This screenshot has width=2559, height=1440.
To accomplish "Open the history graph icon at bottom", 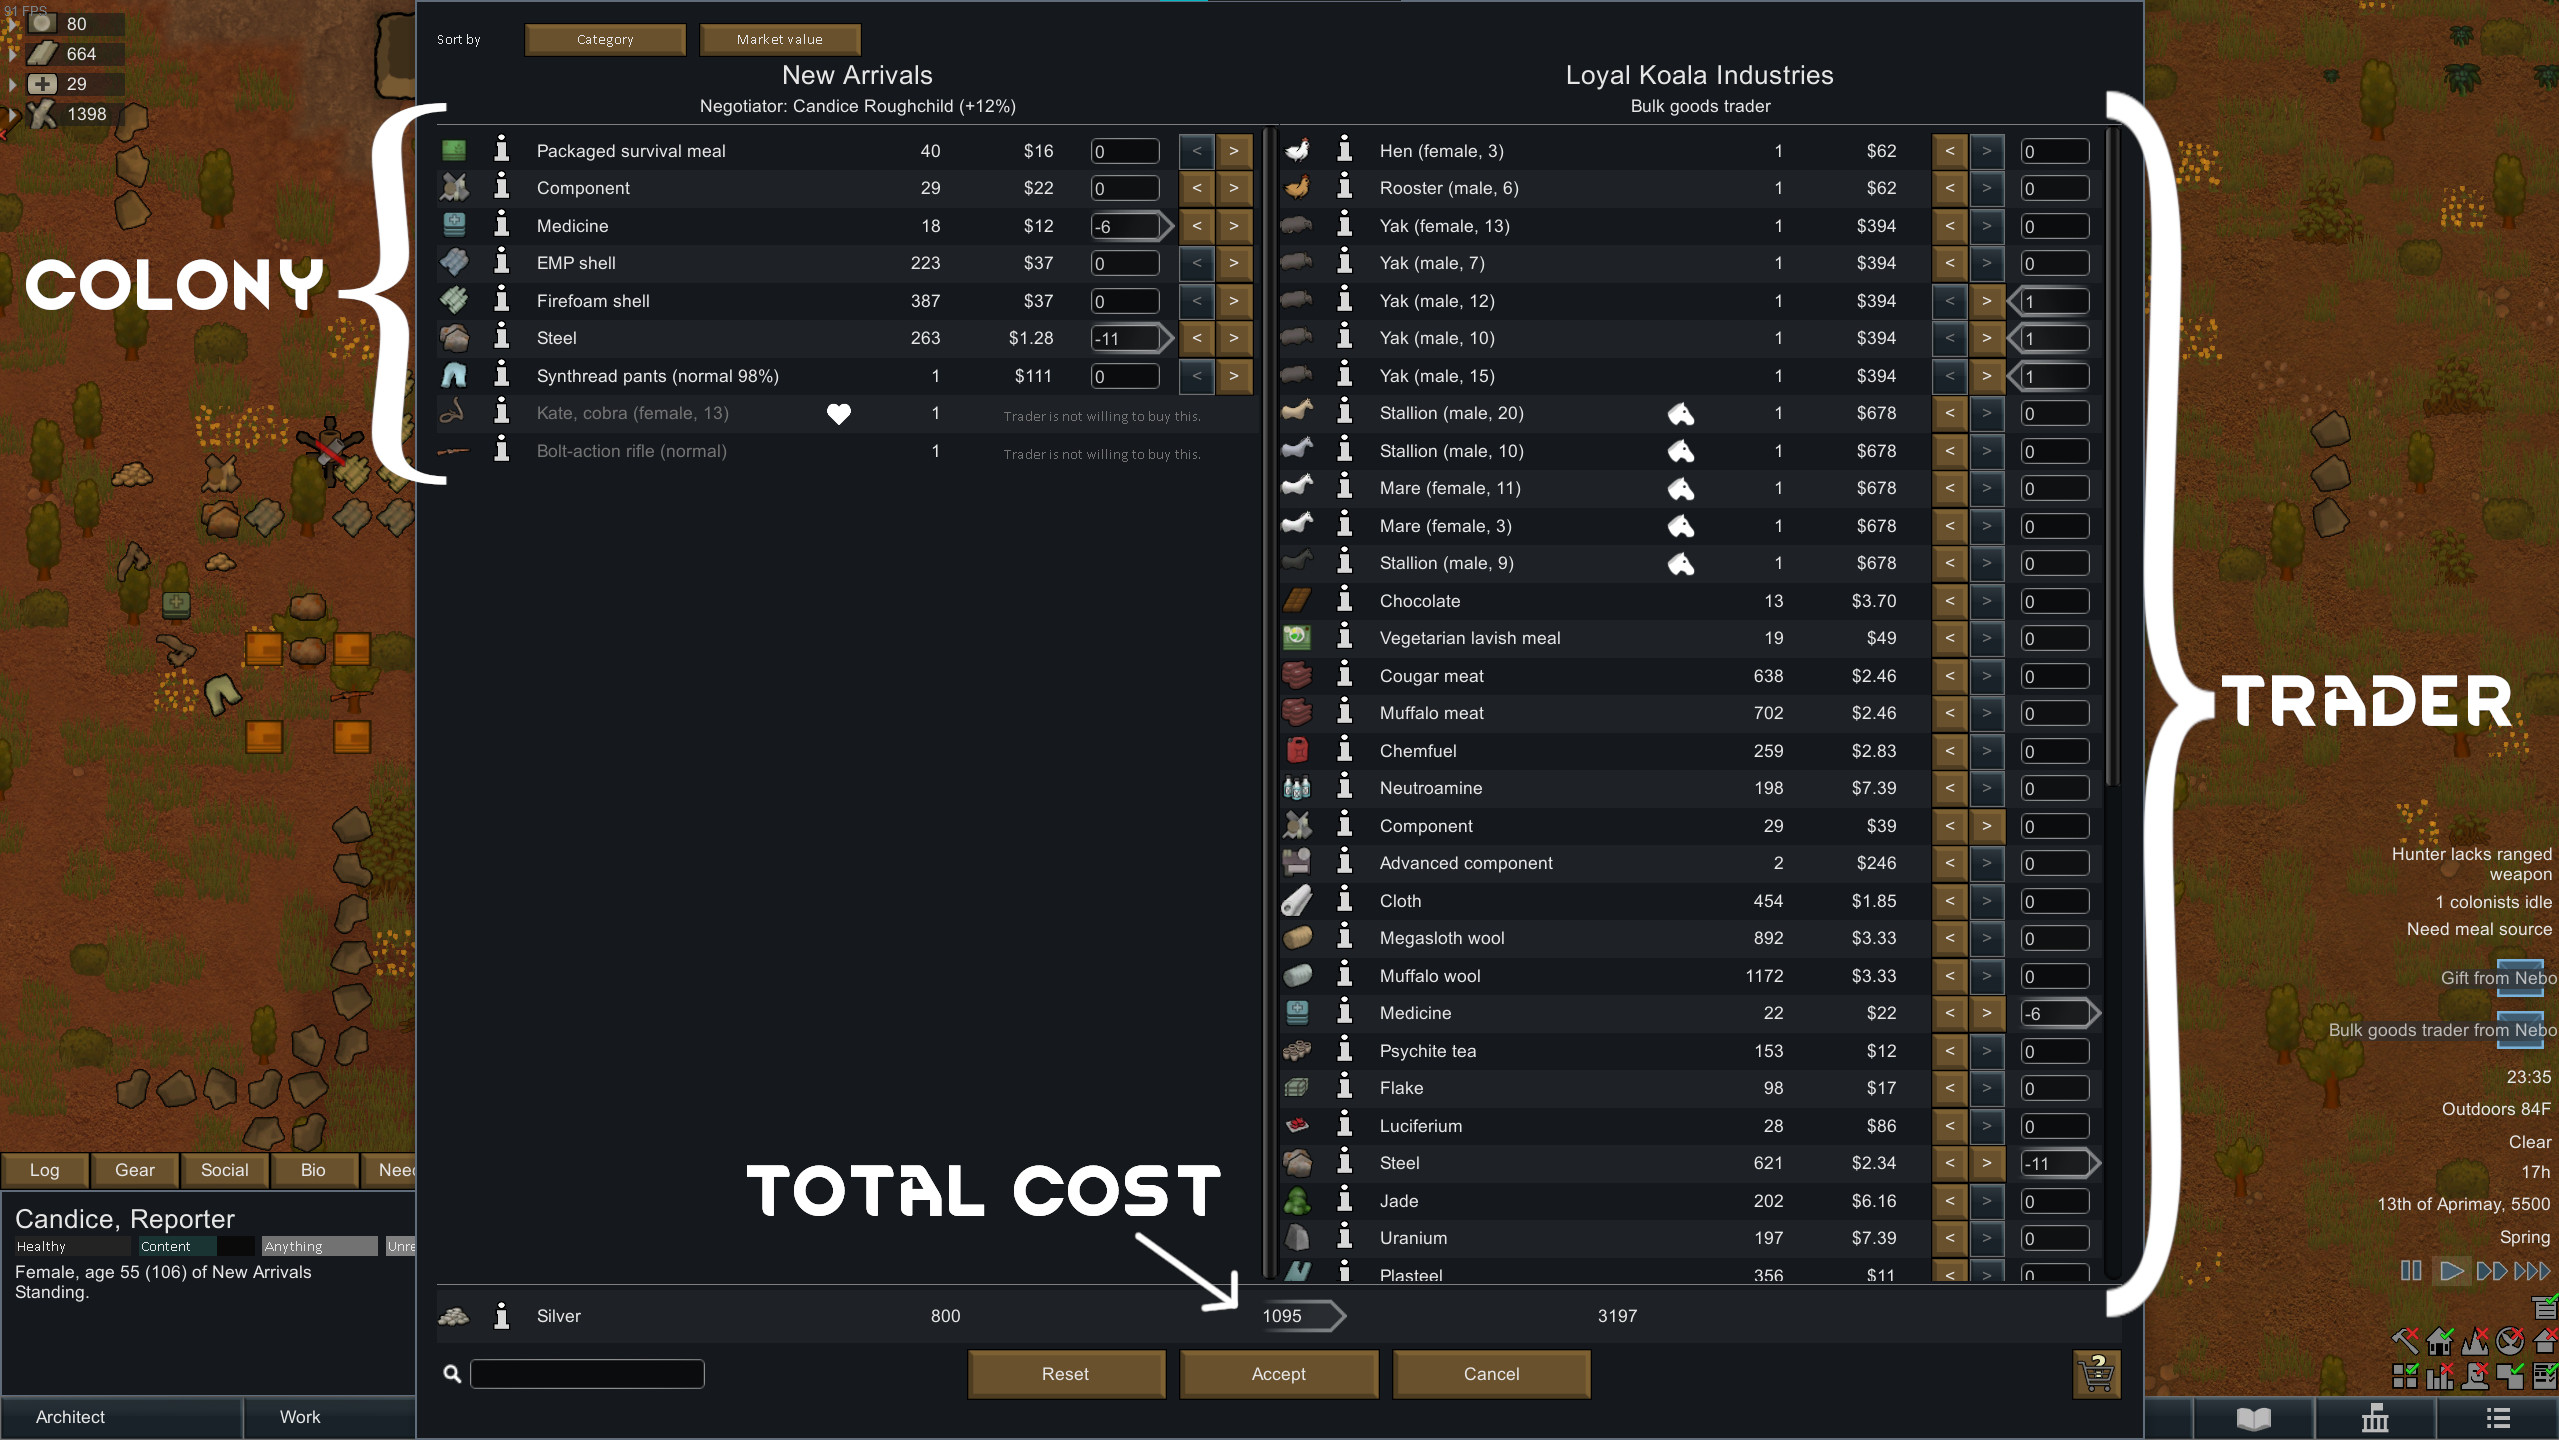I will [2375, 1418].
